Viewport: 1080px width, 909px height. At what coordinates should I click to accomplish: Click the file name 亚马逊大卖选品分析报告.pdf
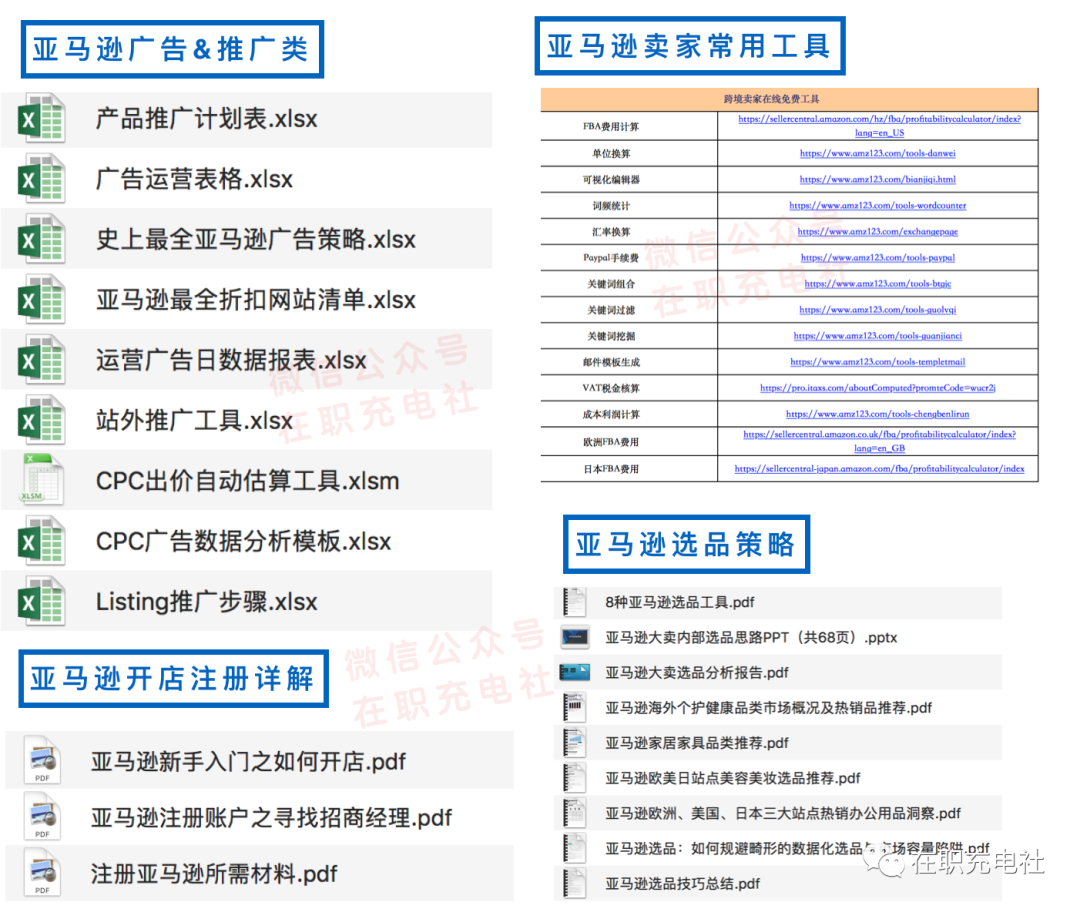tap(697, 673)
